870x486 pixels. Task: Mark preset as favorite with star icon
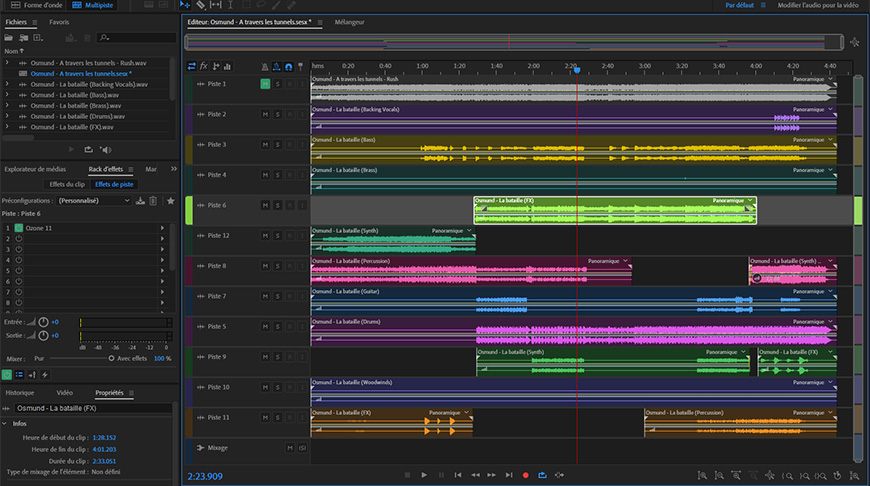170,201
